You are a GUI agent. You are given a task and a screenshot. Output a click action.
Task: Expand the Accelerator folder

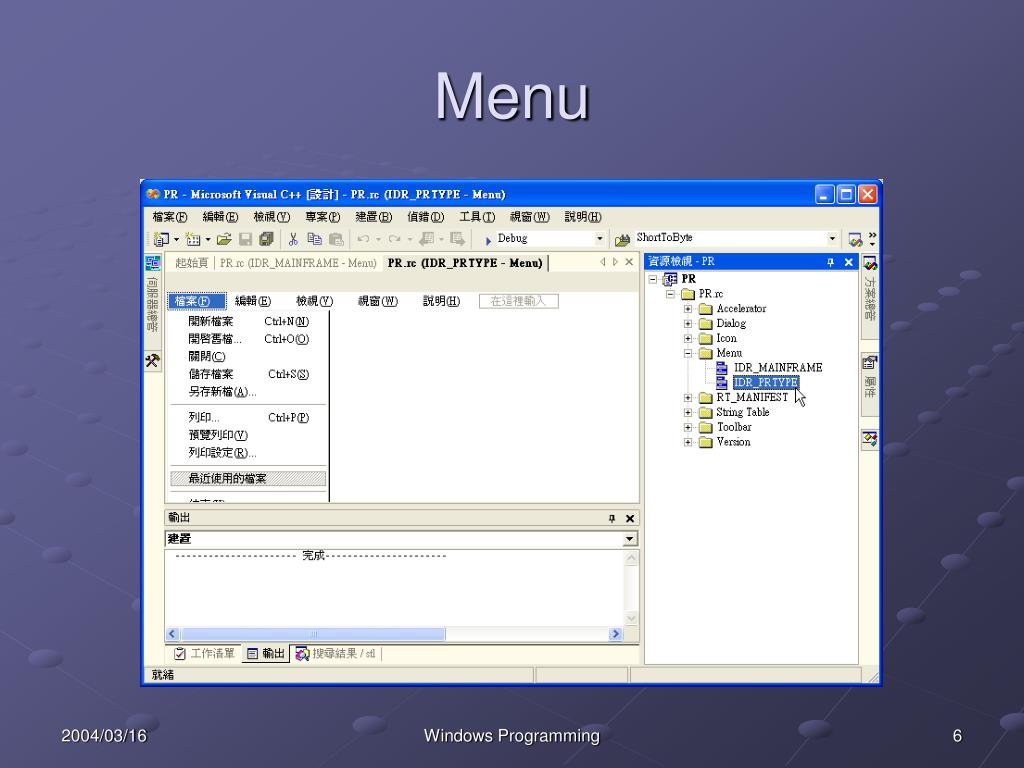coord(688,309)
